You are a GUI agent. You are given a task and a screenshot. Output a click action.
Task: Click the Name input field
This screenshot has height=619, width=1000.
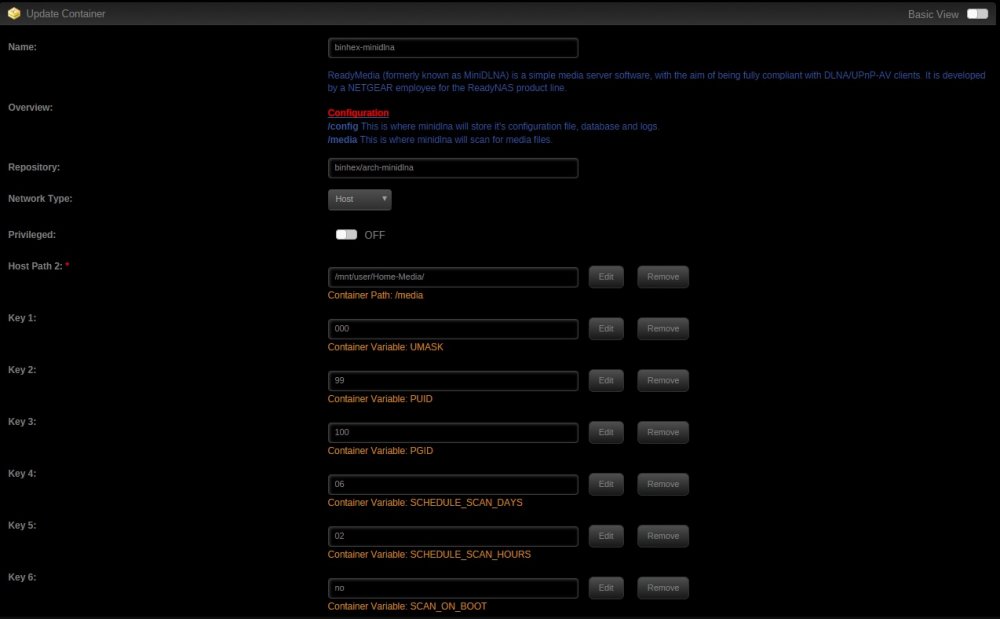pos(453,48)
